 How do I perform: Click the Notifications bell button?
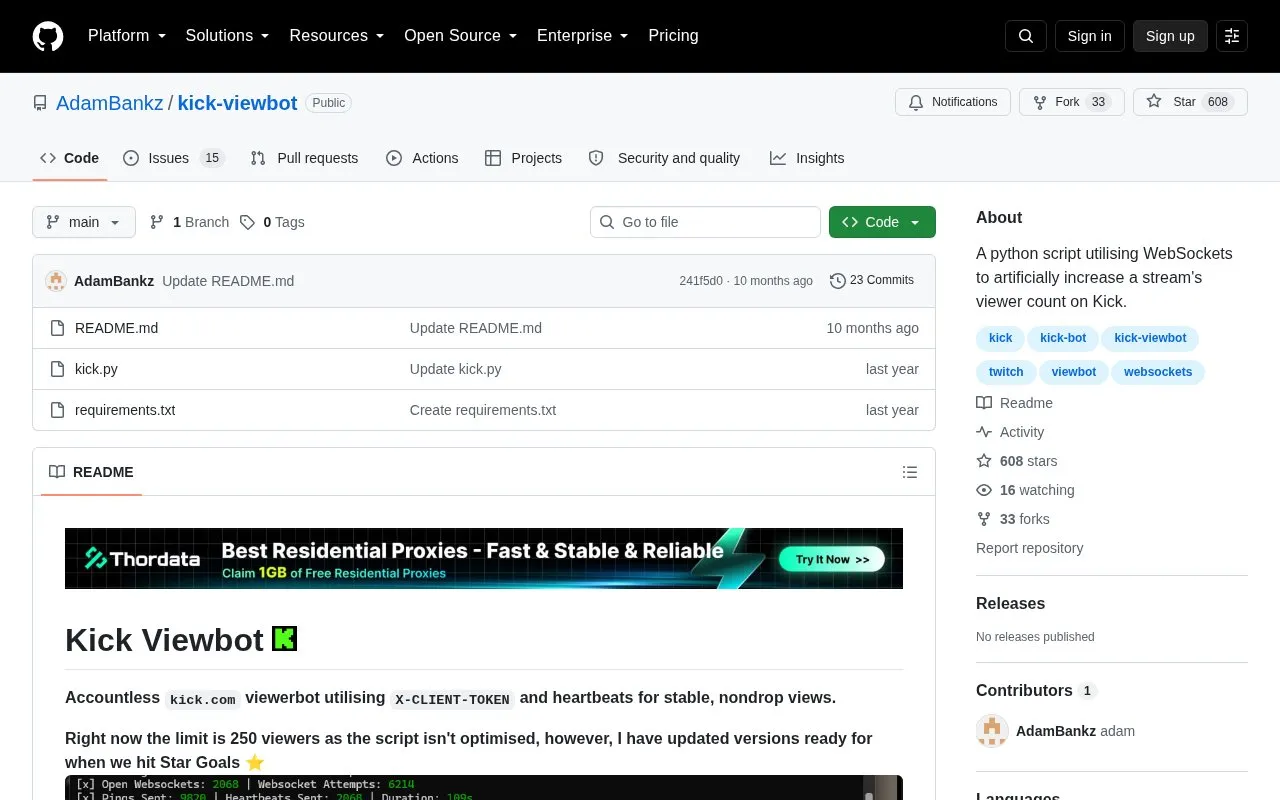(x=953, y=102)
